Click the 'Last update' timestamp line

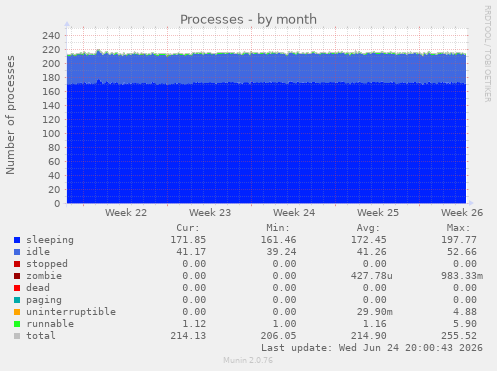coord(372,348)
